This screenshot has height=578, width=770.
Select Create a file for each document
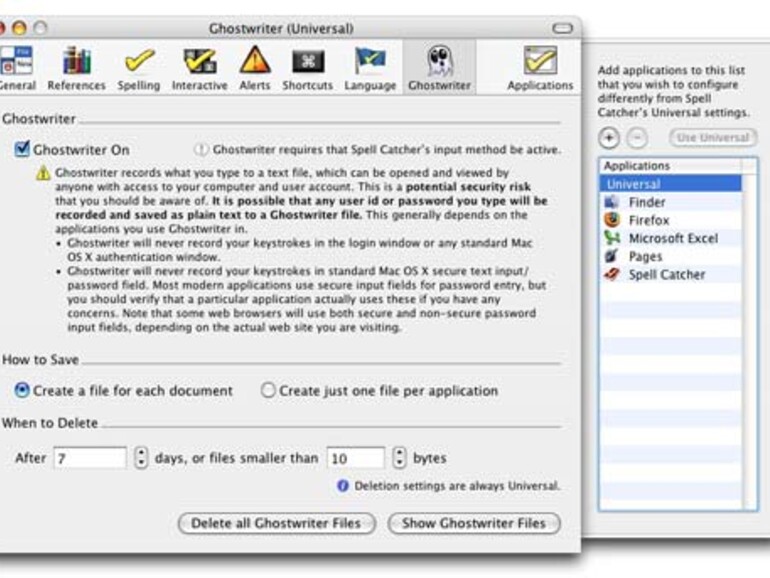click(22, 390)
